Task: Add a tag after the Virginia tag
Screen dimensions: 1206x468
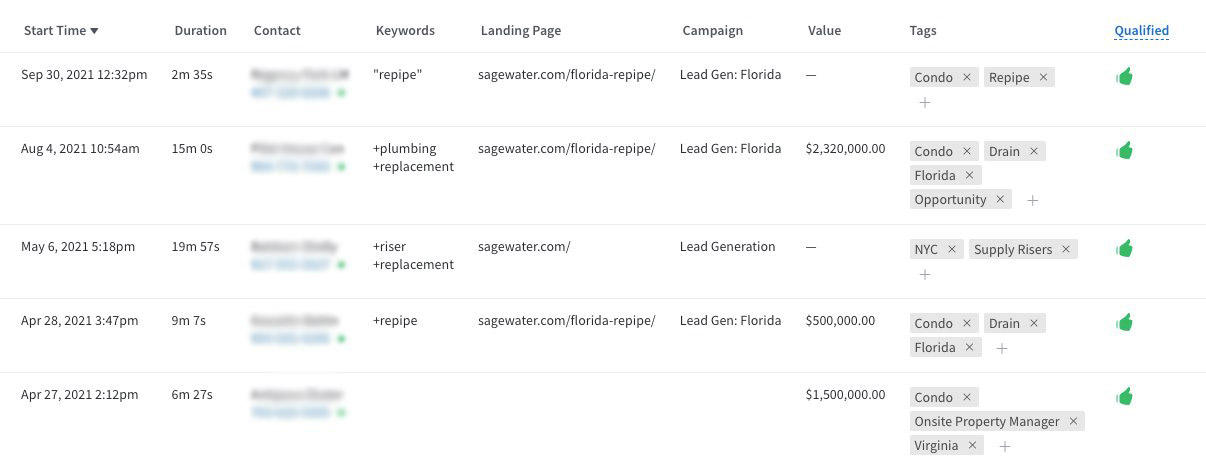Action: (x=1005, y=446)
